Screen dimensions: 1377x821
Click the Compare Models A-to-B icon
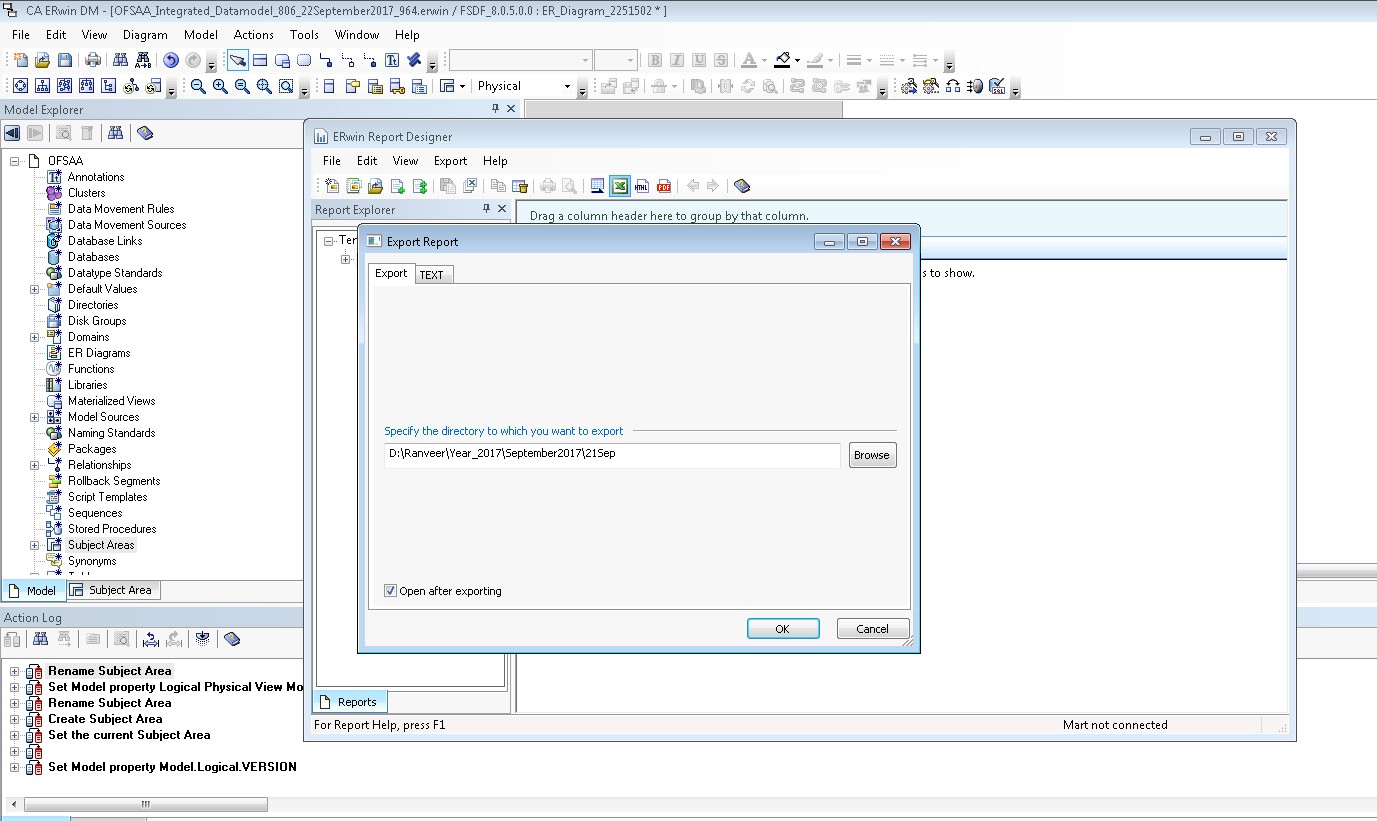pos(142,60)
